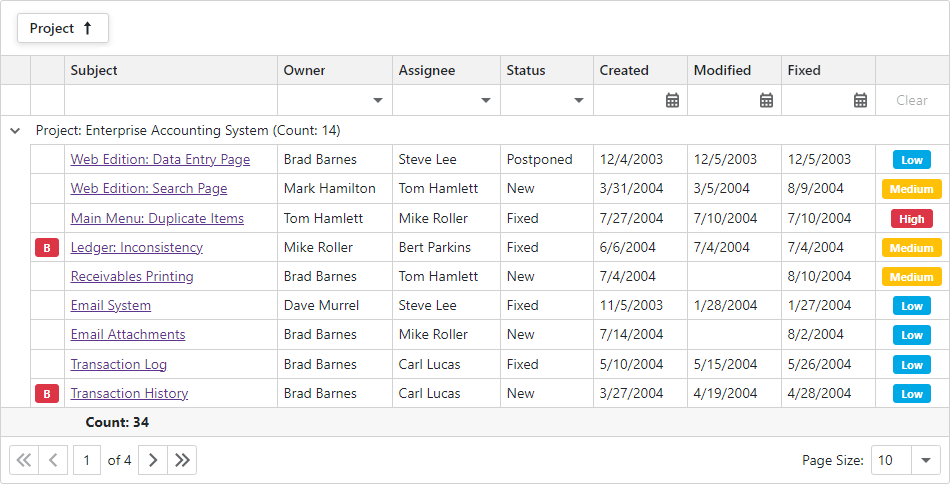Image resolution: width=950 pixels, height=484 pixels.
Task: Open the Modified filter calendar picker
Action: [x=766, y=100]
